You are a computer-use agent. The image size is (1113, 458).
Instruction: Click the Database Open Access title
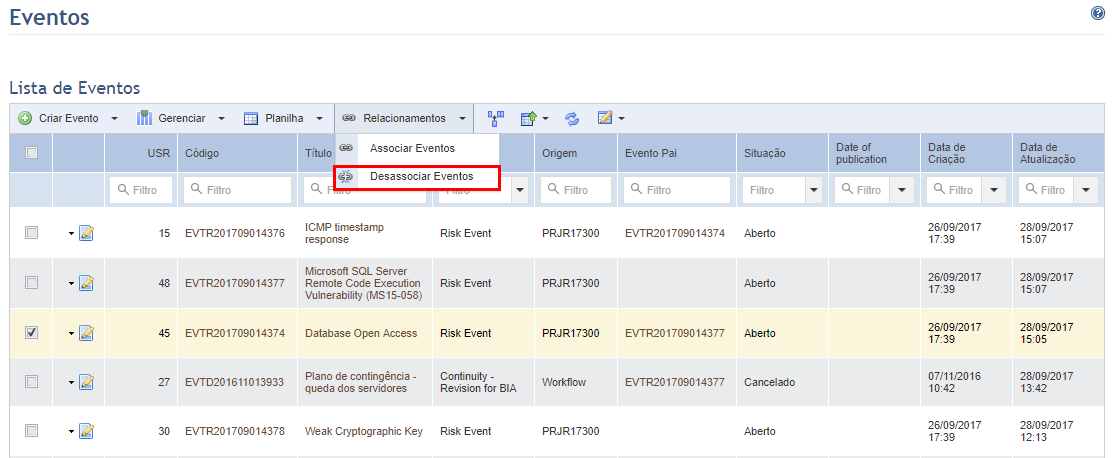tap(361, 333)
